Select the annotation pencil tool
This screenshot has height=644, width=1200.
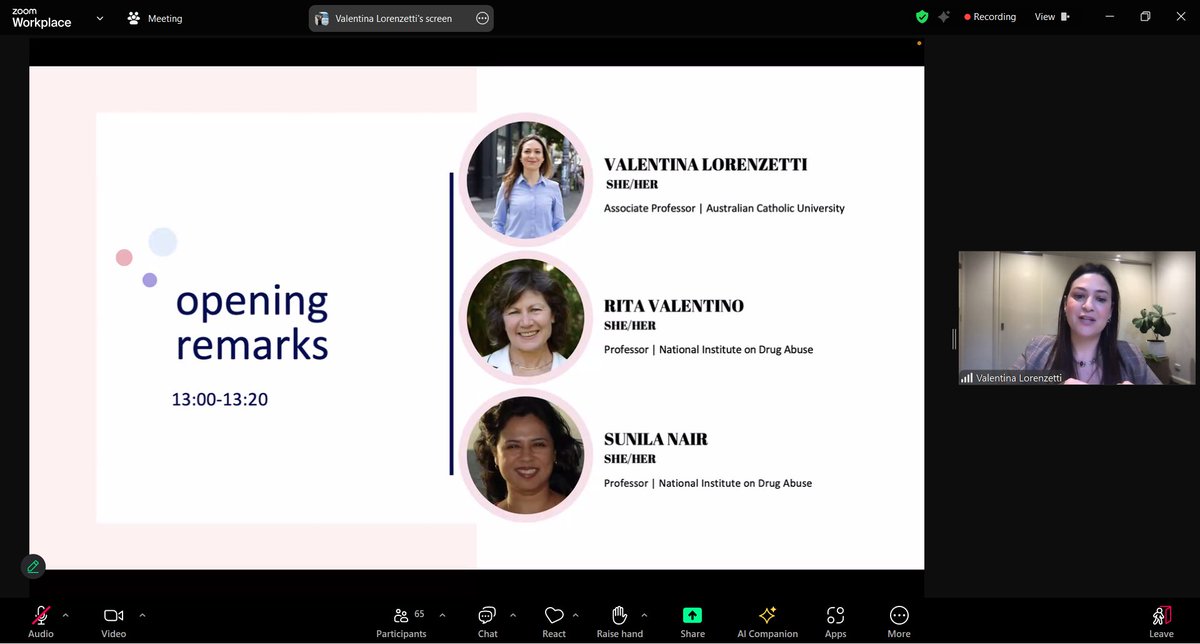coord(33,566)
